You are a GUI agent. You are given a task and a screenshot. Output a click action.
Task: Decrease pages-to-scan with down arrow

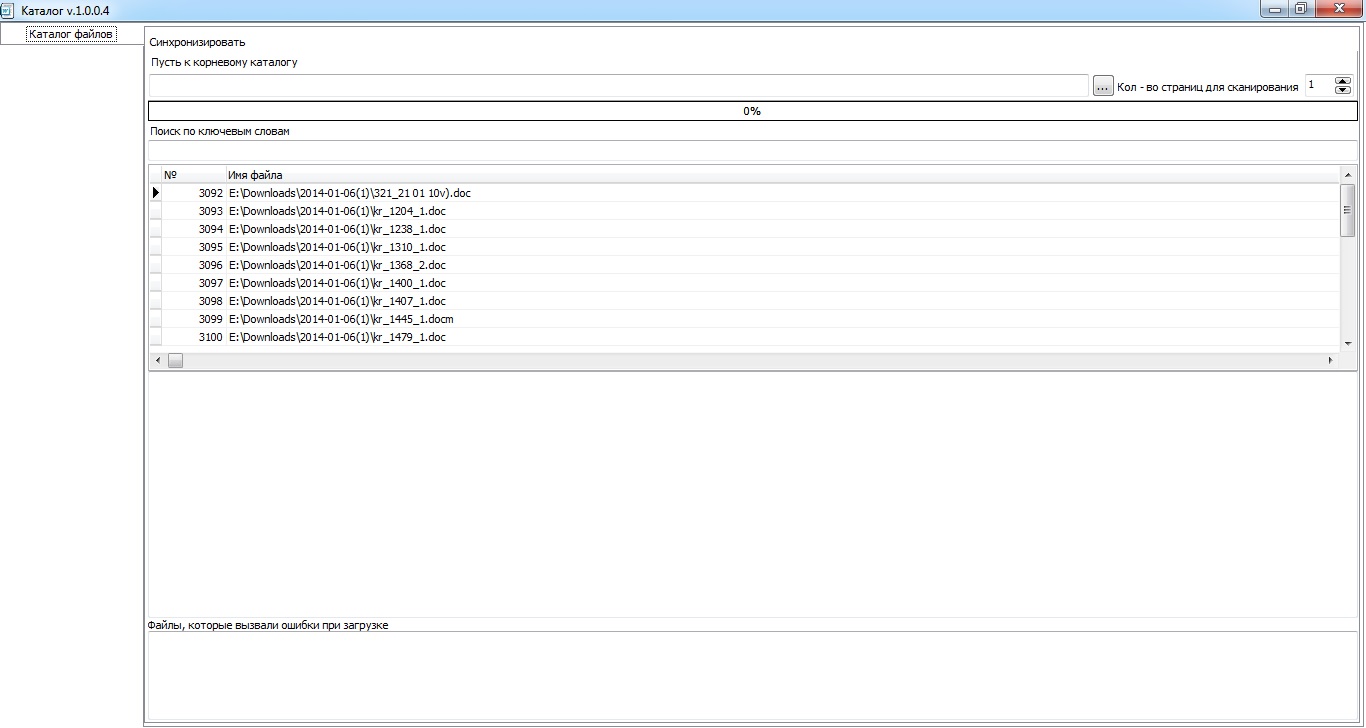coord(1343,91)
